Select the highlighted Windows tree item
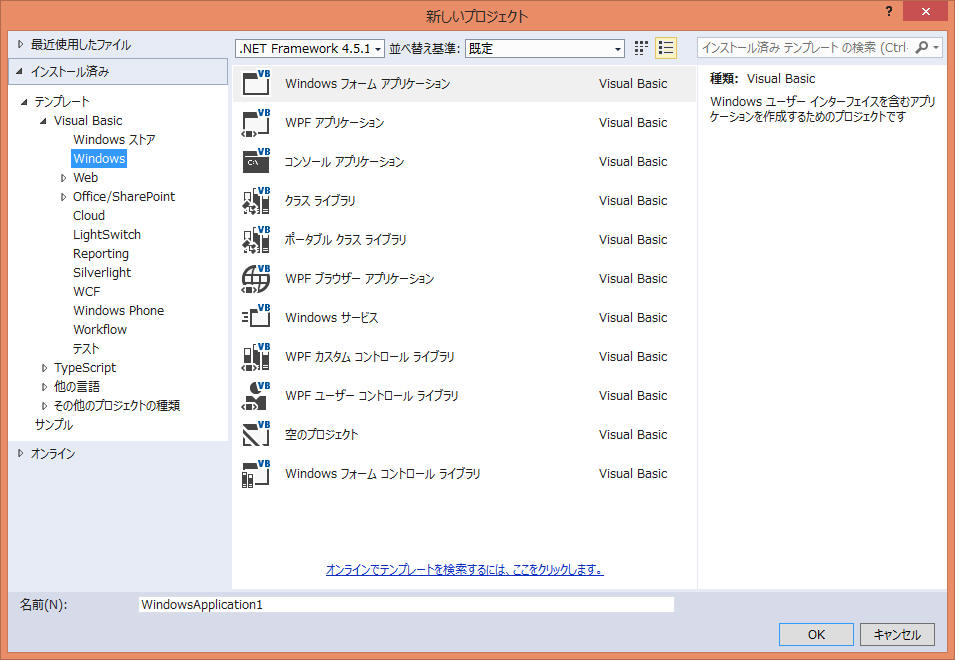Screen dimensions: 955x660 (x=99, y=158)
